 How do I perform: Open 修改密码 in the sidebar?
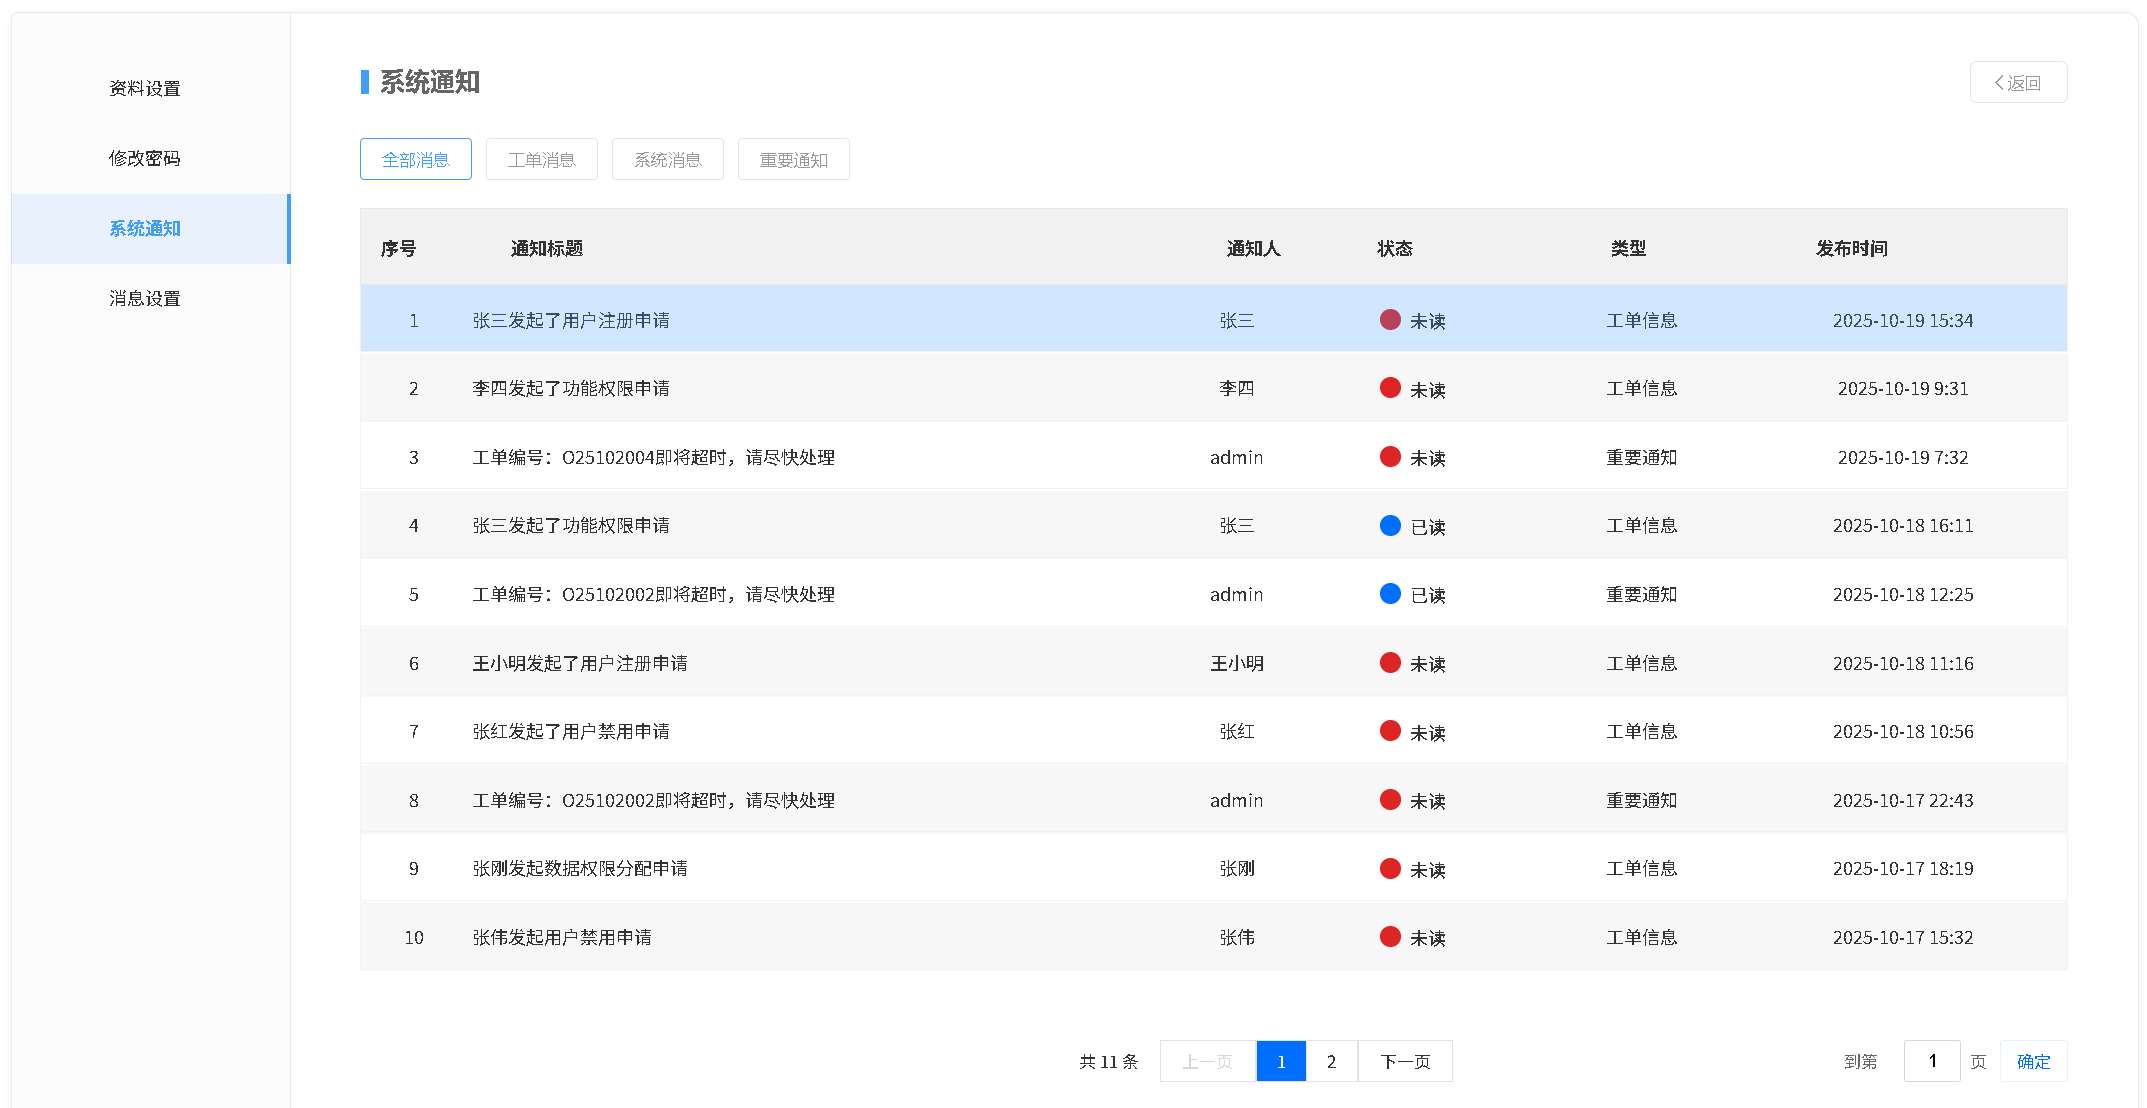click(x=145, y=158)
